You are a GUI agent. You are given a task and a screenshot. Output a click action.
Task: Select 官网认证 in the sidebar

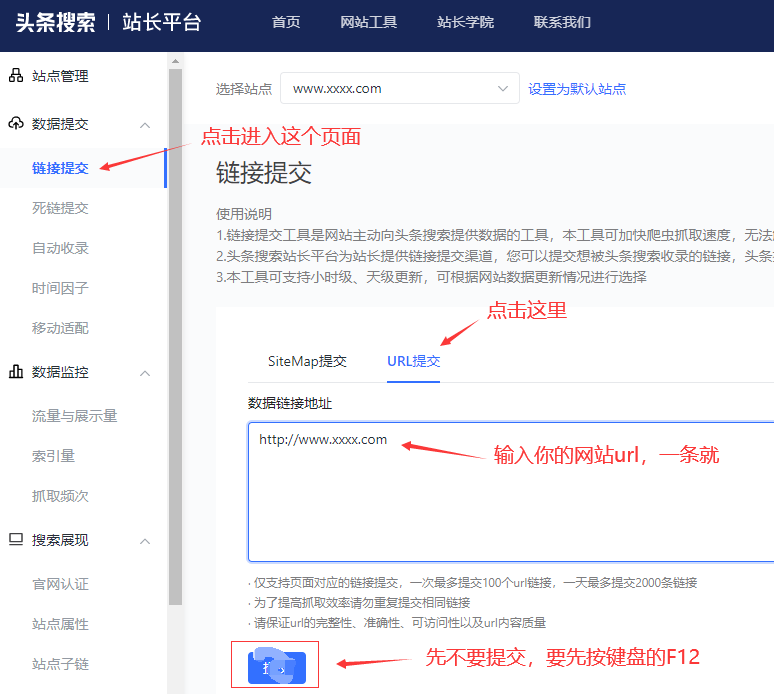pos(60,584)
